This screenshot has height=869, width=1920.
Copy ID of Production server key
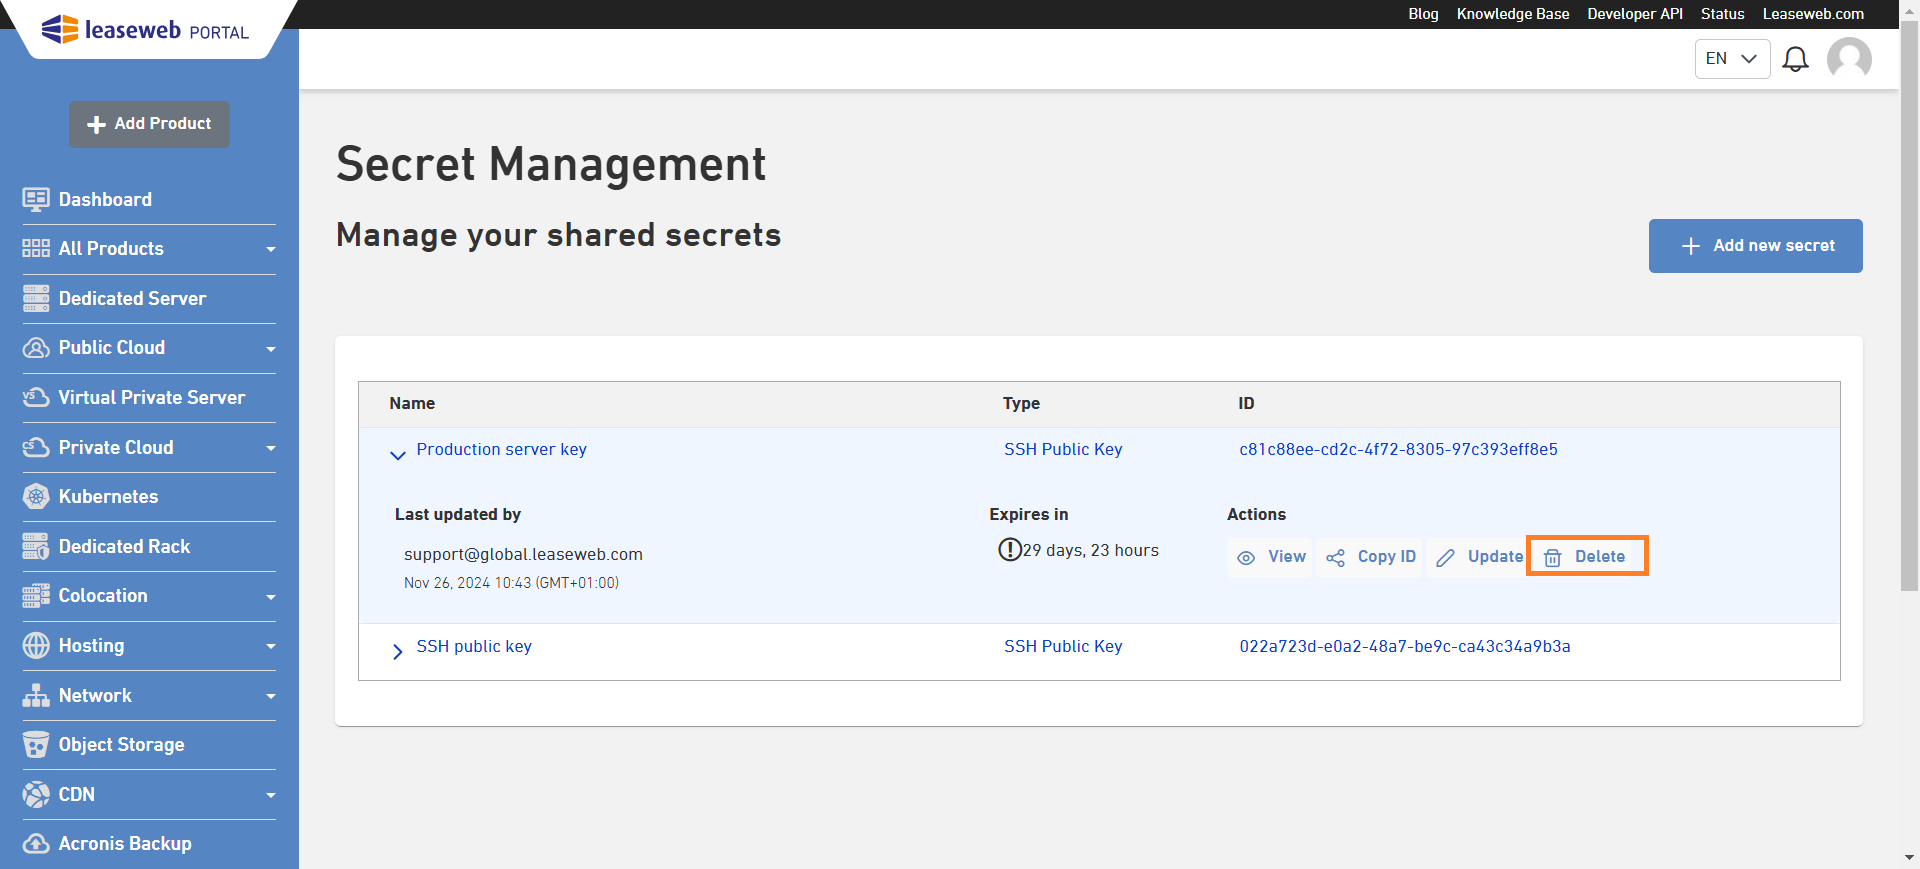pos(1370,557)
